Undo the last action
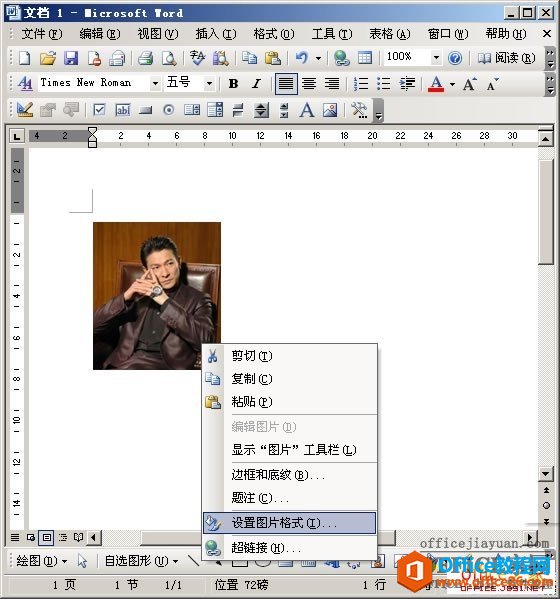Screen dimensions: 560x599 302,58
